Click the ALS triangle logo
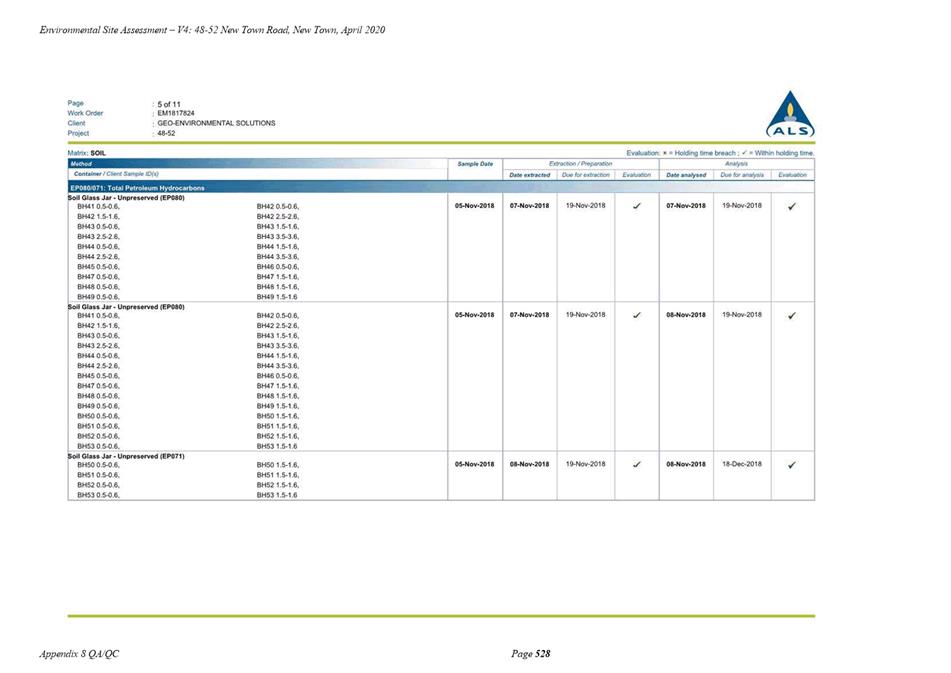The image size is (951, 673). tap(790, 114)
